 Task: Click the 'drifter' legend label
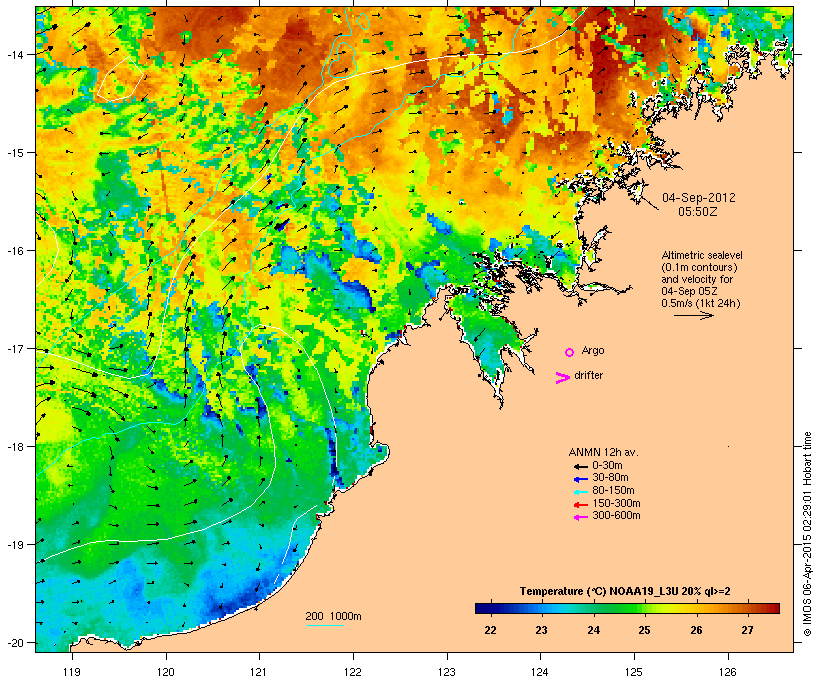coord(588,375)
